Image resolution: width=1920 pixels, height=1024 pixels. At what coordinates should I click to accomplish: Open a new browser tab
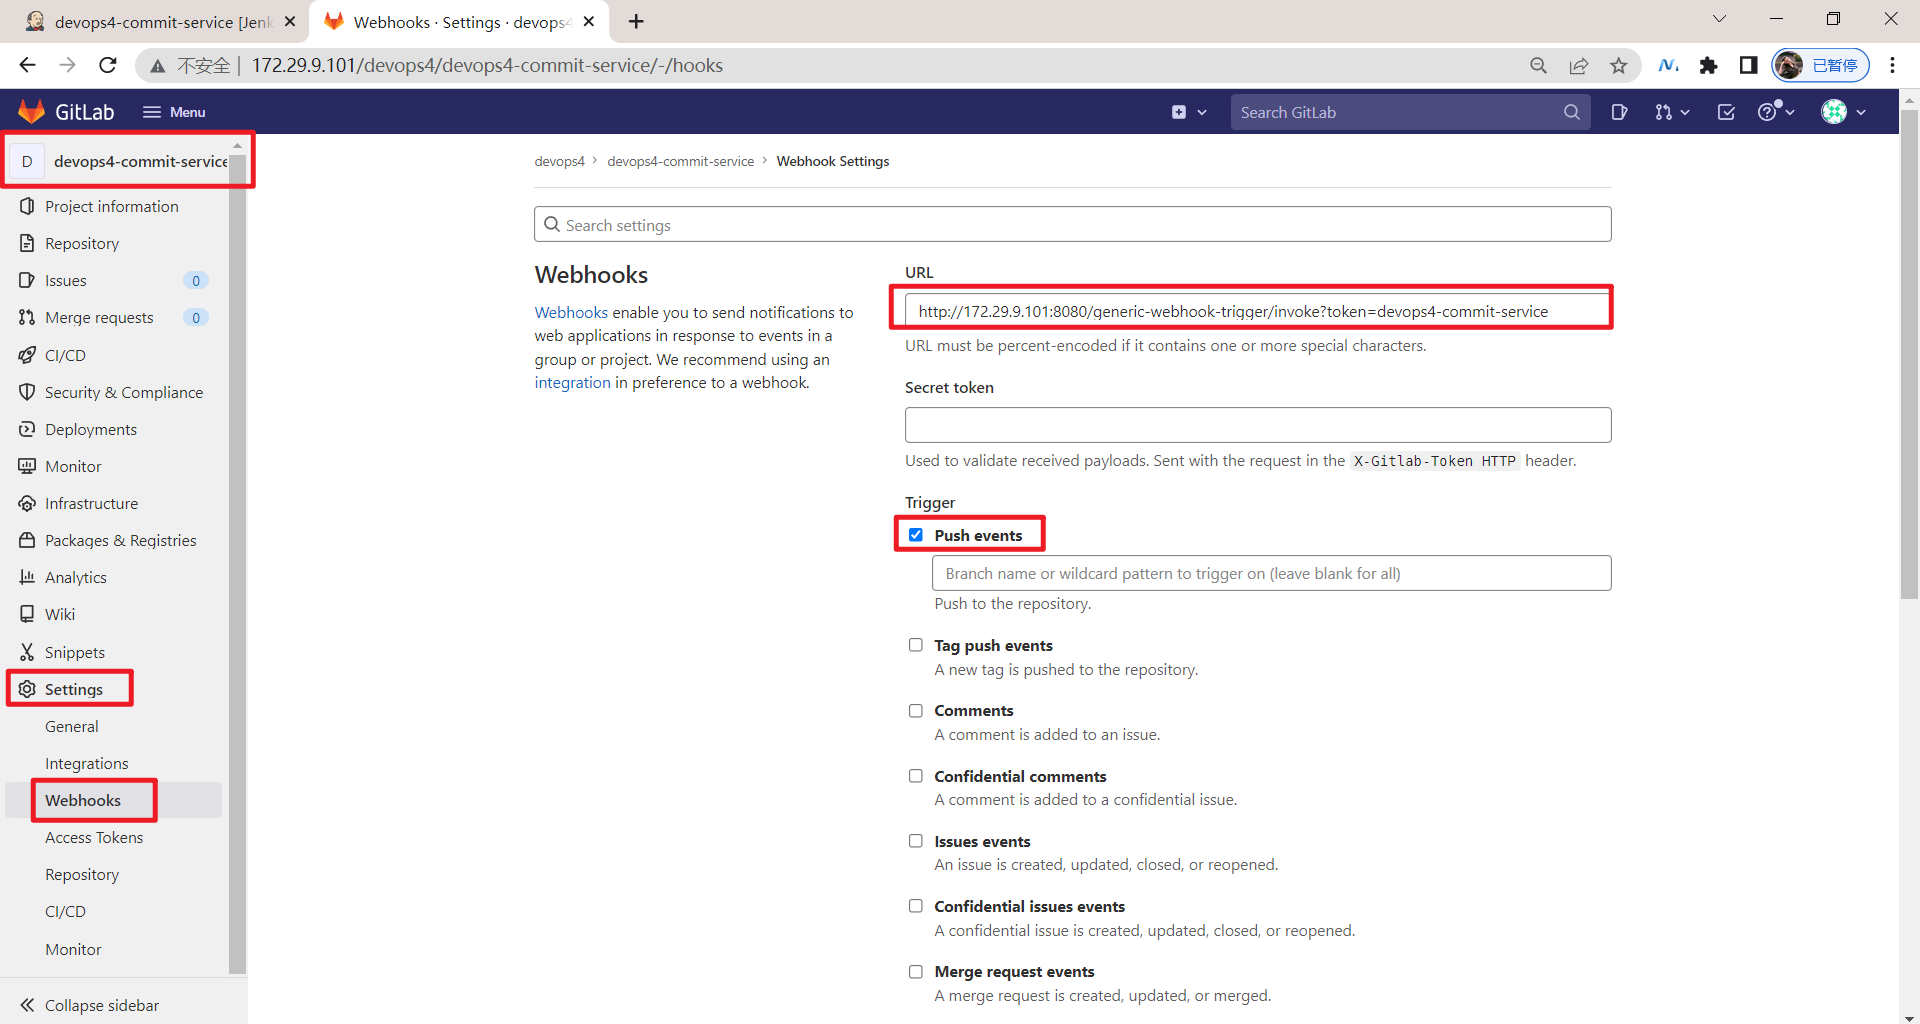point(636,21)
